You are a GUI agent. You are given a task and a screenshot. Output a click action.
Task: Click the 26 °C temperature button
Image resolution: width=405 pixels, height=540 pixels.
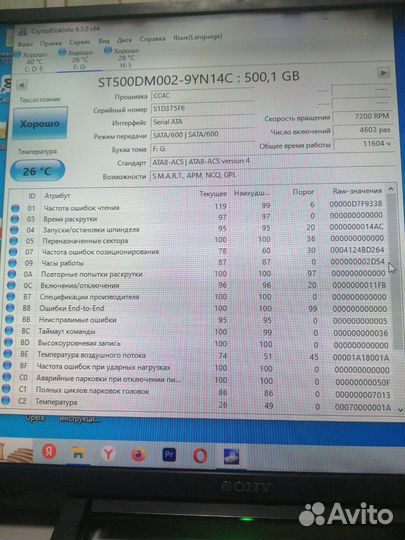click(x=38, y=171)
